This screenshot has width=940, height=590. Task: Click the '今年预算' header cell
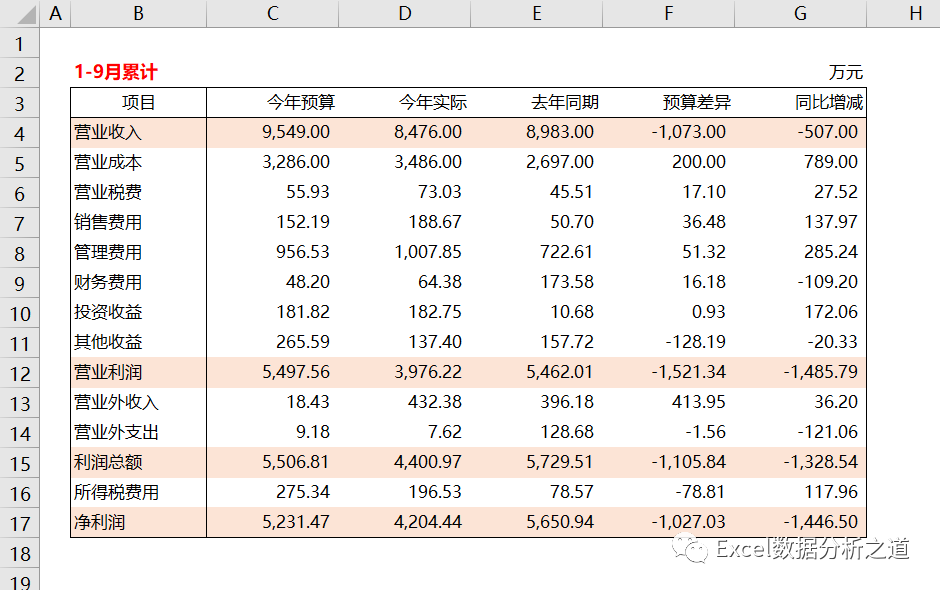pos(273,103)
